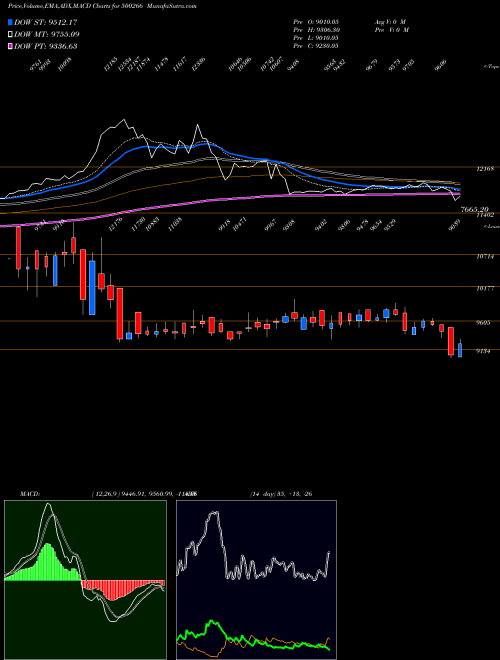The height and width of the screenshot is (660, 500).
Task: Click the 9134 price level label
Action: point(483,351)
